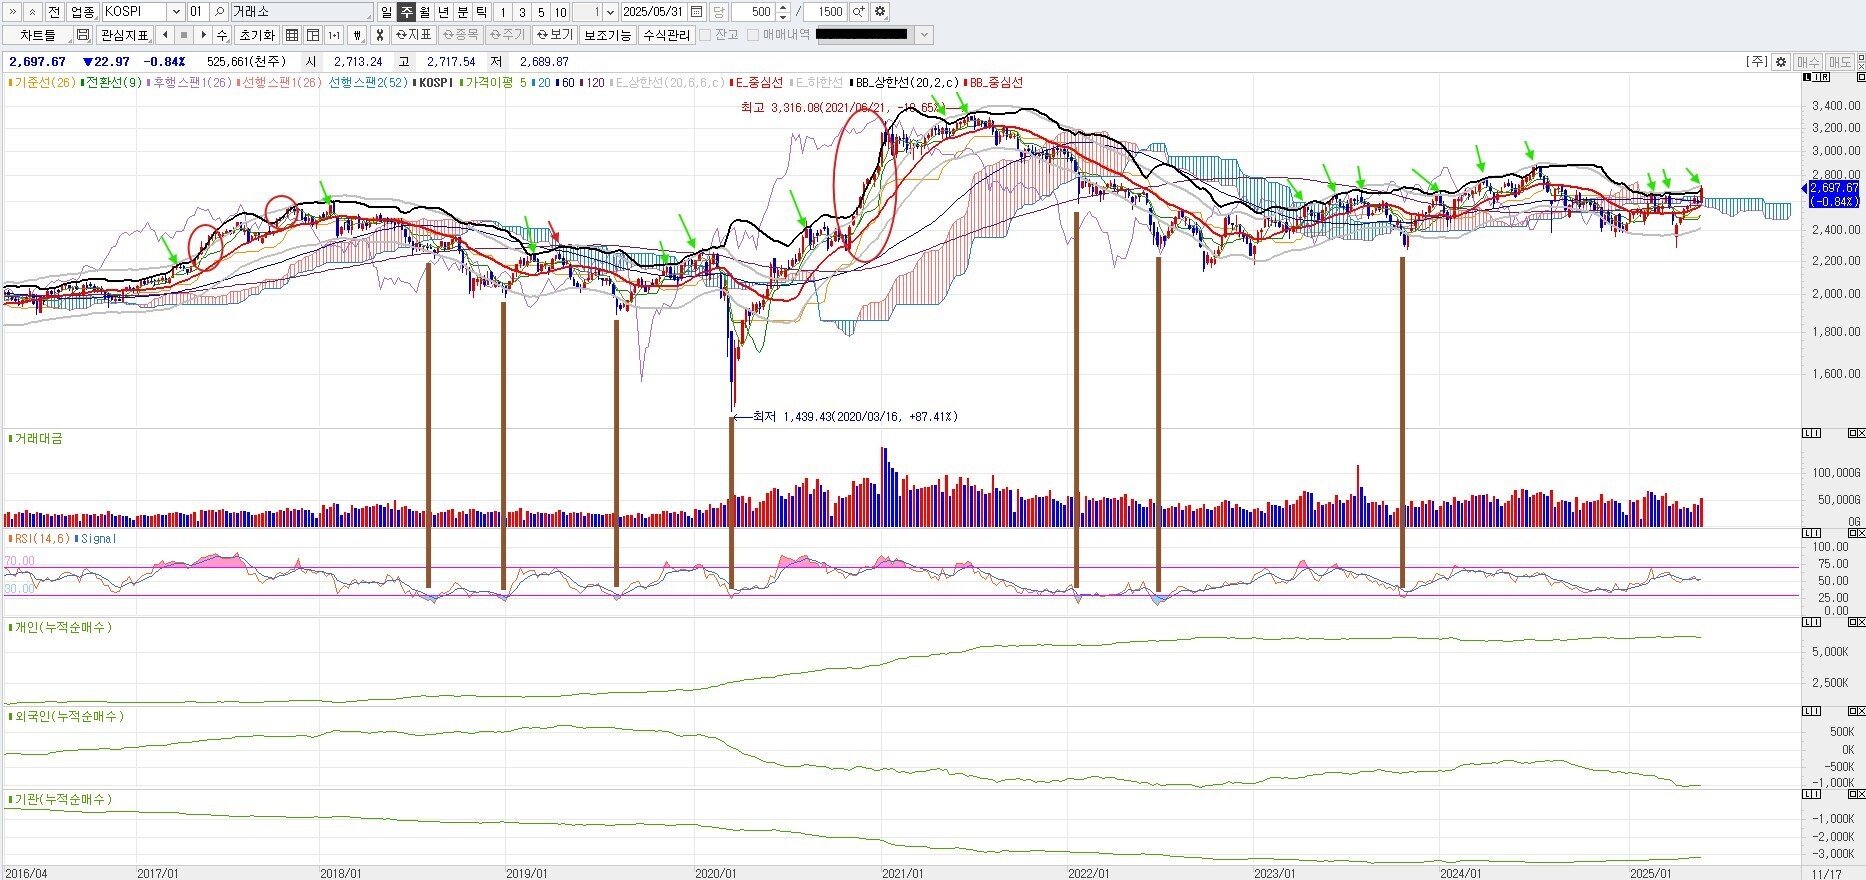Select the scissors icon in the toolbar
The height and width of the screenshot is (880, 1866).
(379, 35)
